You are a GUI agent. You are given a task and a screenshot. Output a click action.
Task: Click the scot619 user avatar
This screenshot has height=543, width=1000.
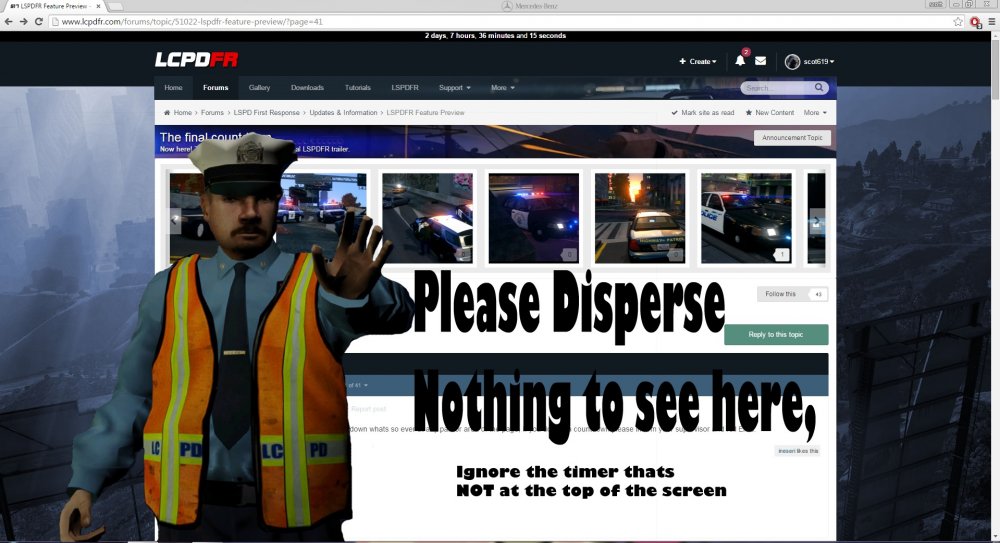click(x=792, y=61)
